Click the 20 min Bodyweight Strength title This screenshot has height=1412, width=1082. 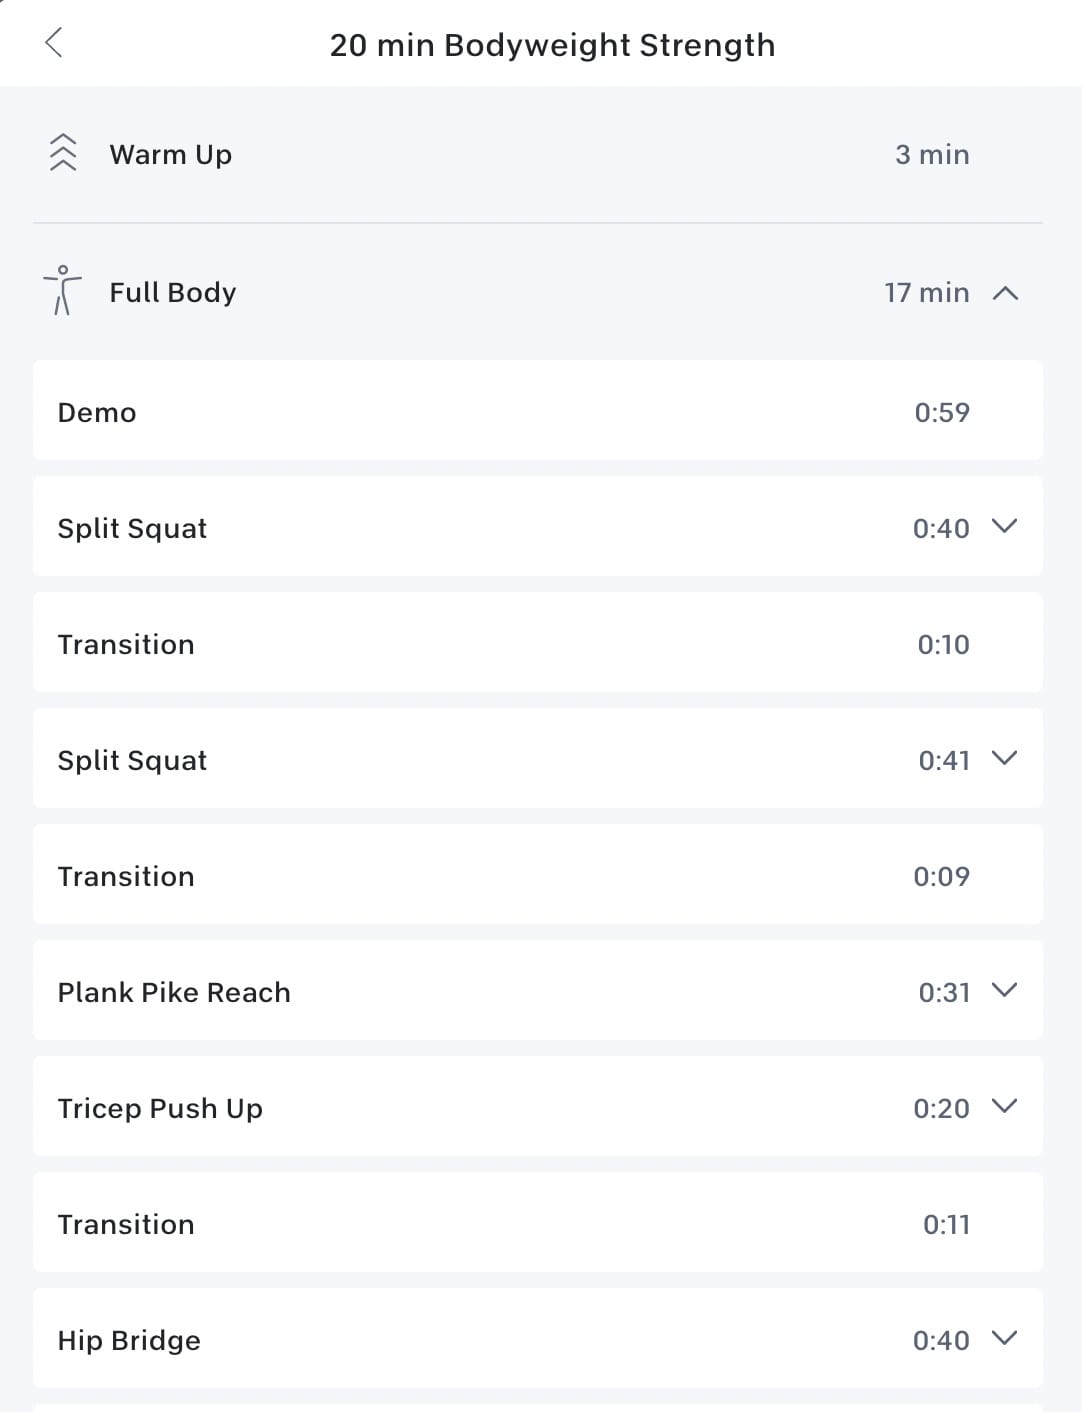552,45
